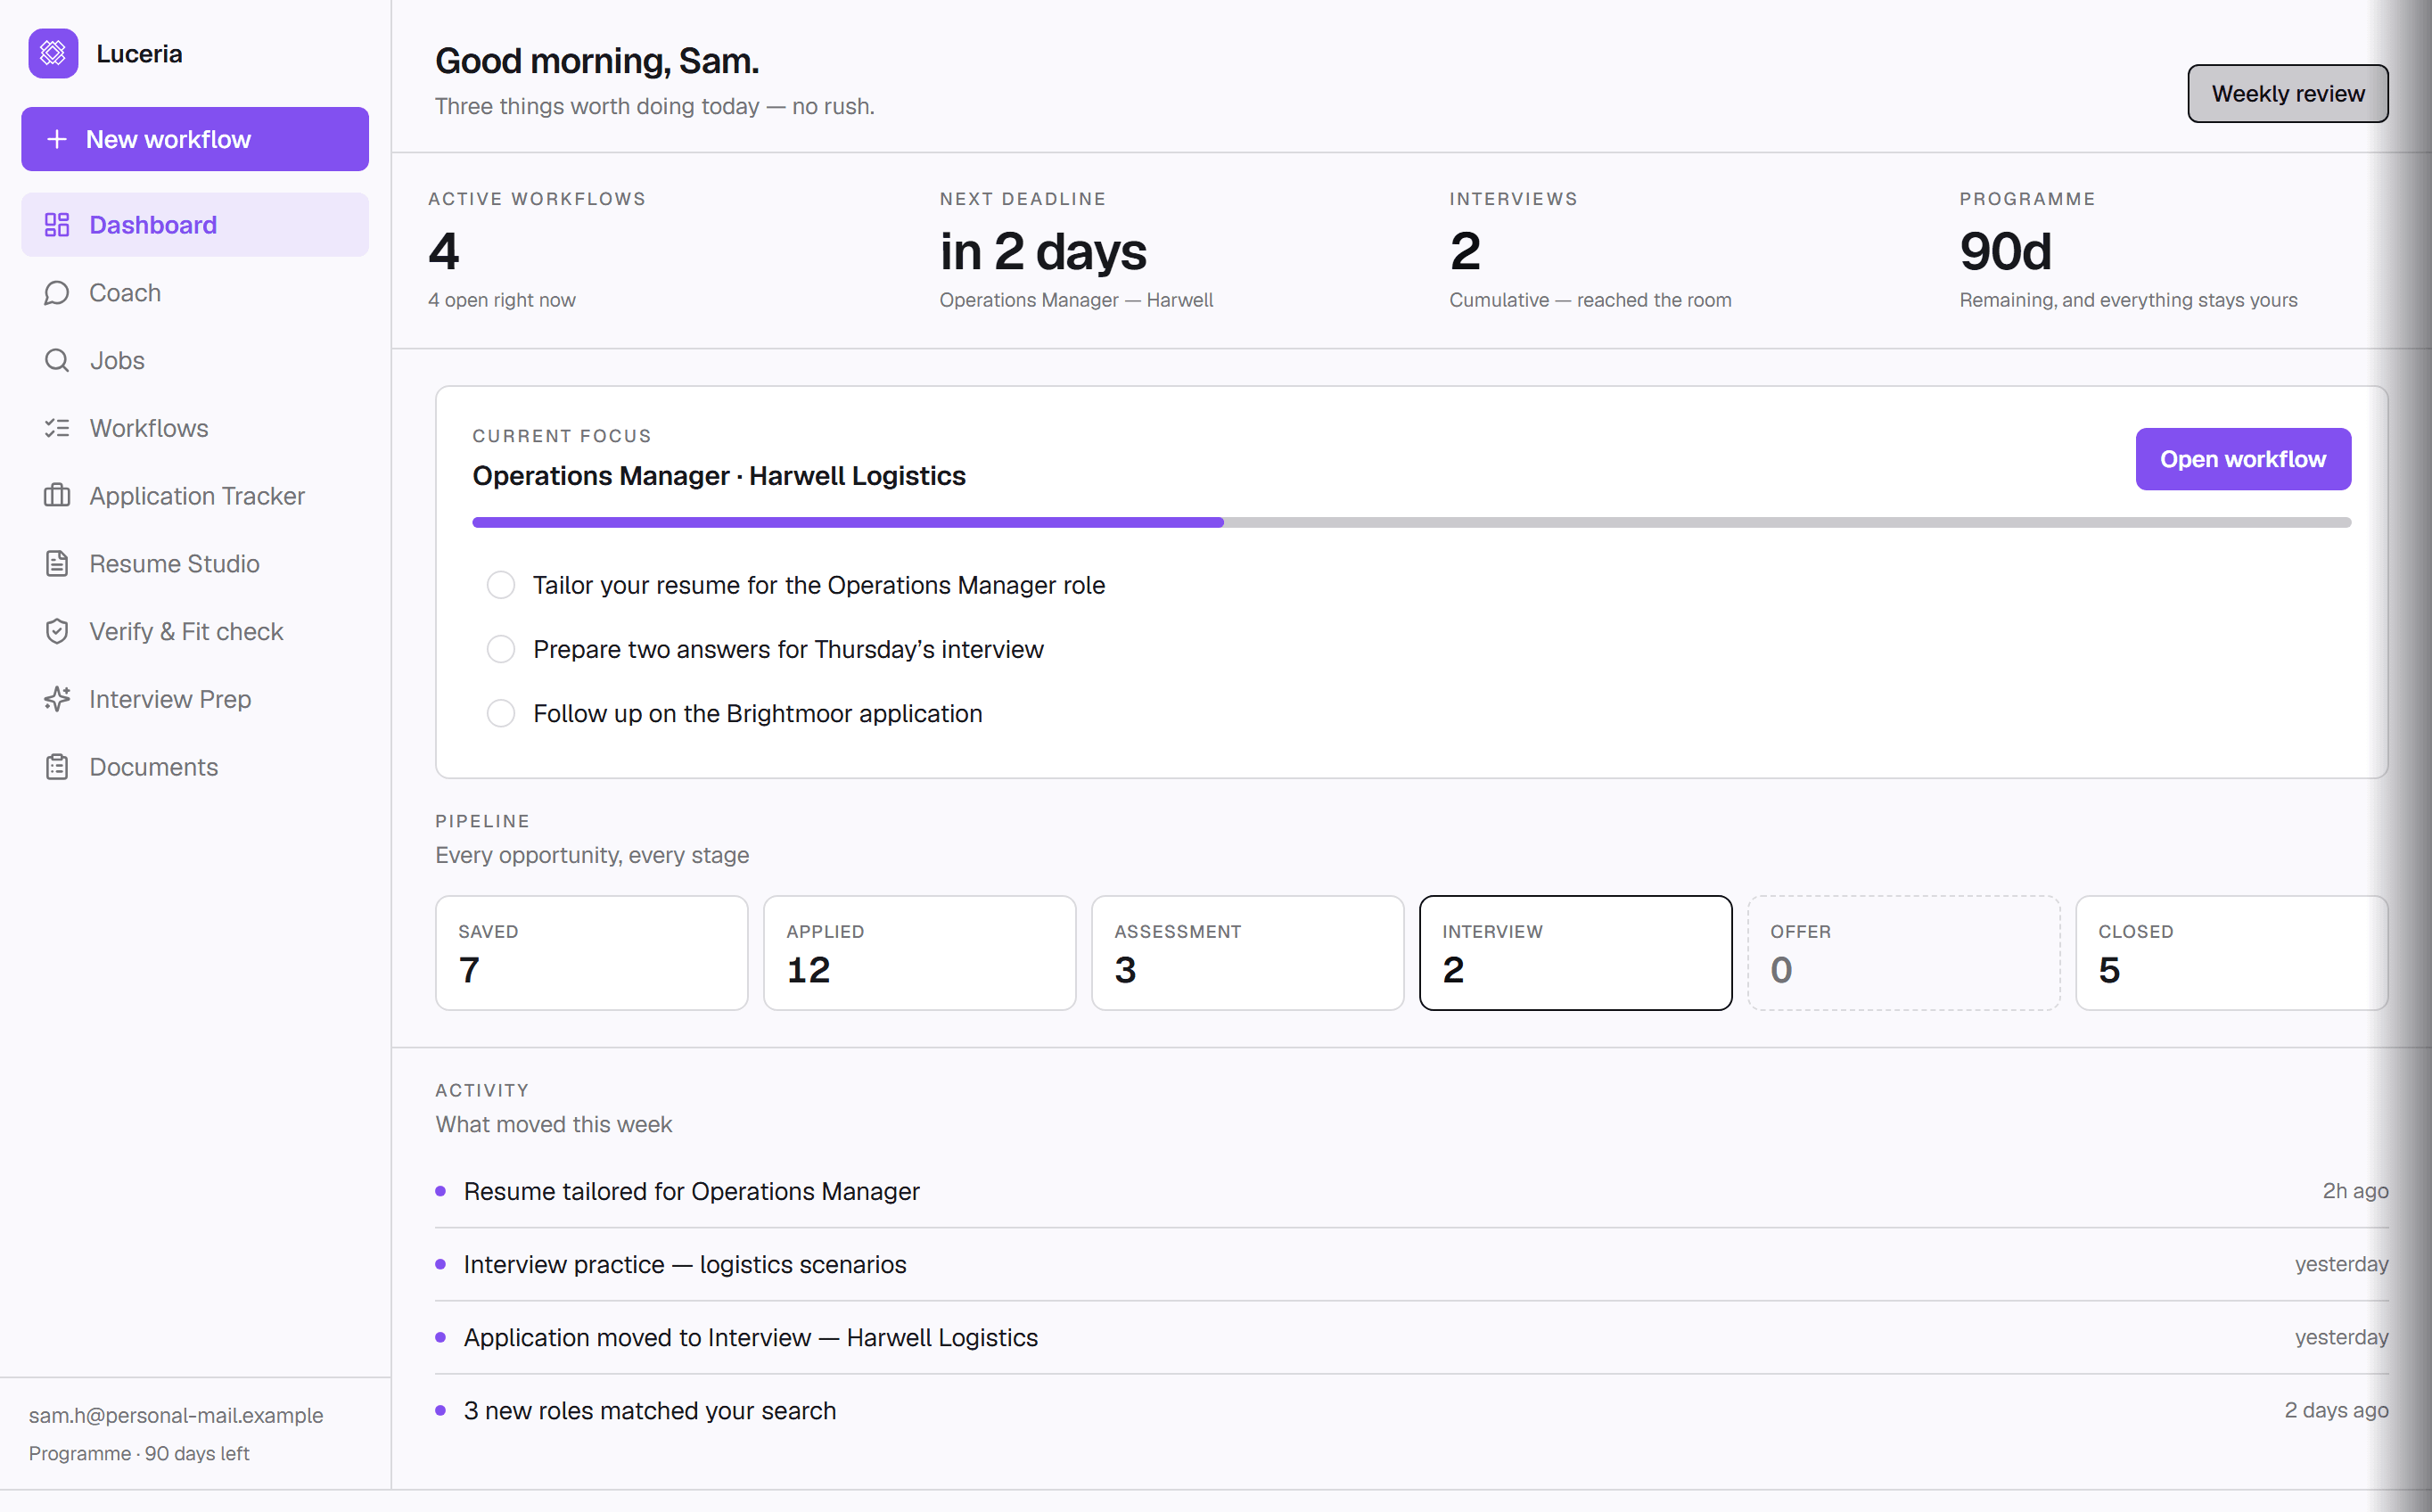
Task: Open activity 'Interview practice — logistics scenarios'
Action: pyautogui.click(x=1412, y=1264)
